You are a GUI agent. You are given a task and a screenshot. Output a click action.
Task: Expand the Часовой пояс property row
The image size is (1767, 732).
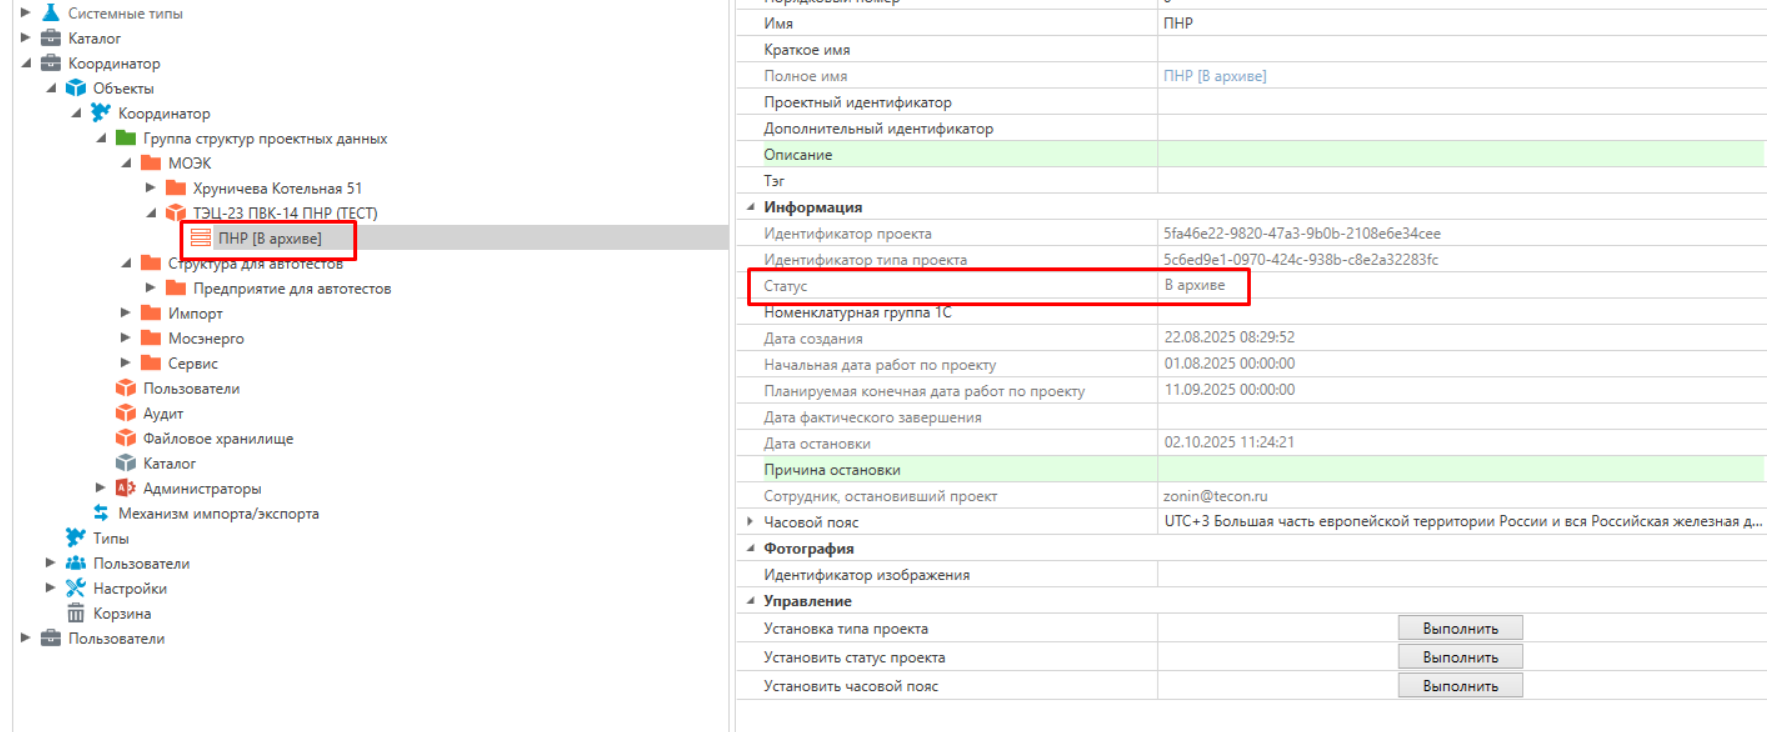pyautogui.click(x=750, y=522)
